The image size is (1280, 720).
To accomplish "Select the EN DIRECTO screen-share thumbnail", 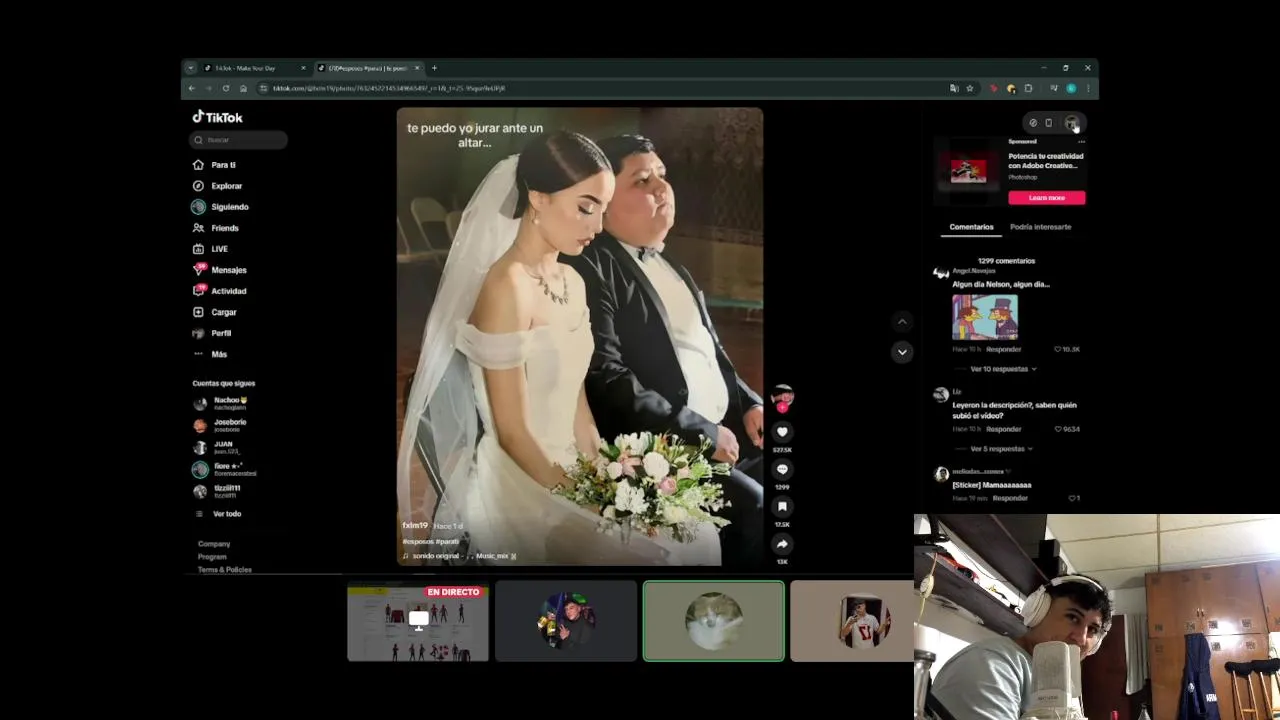I will tap(418, 622).
